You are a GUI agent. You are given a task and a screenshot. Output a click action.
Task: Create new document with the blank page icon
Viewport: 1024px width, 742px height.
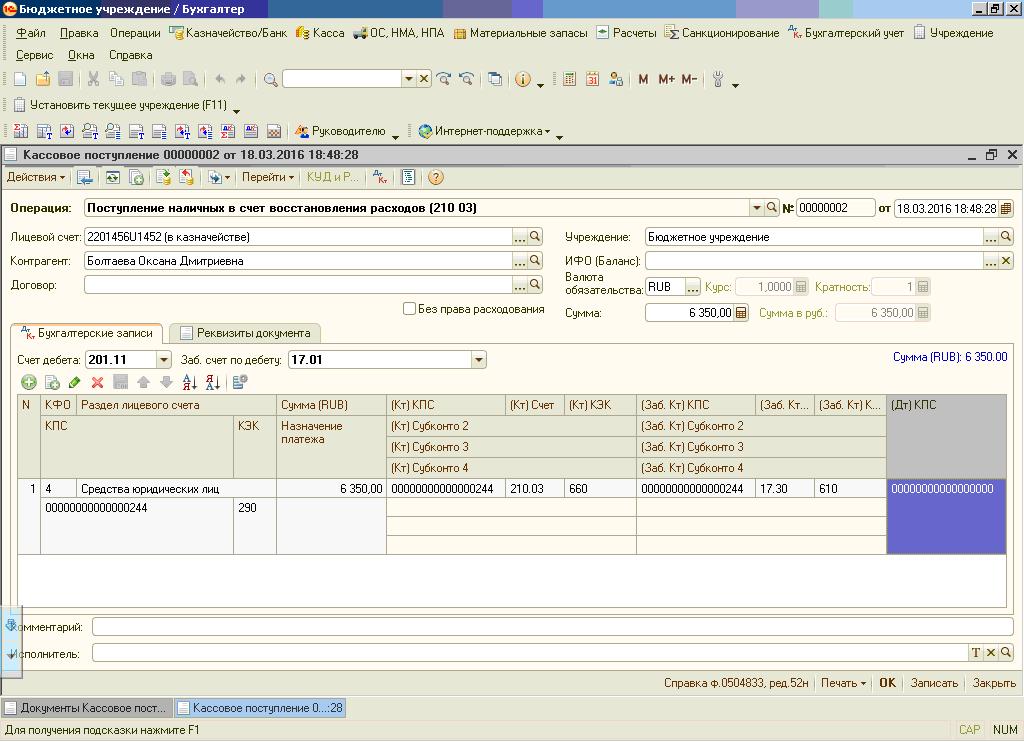[x=20, y=79]
